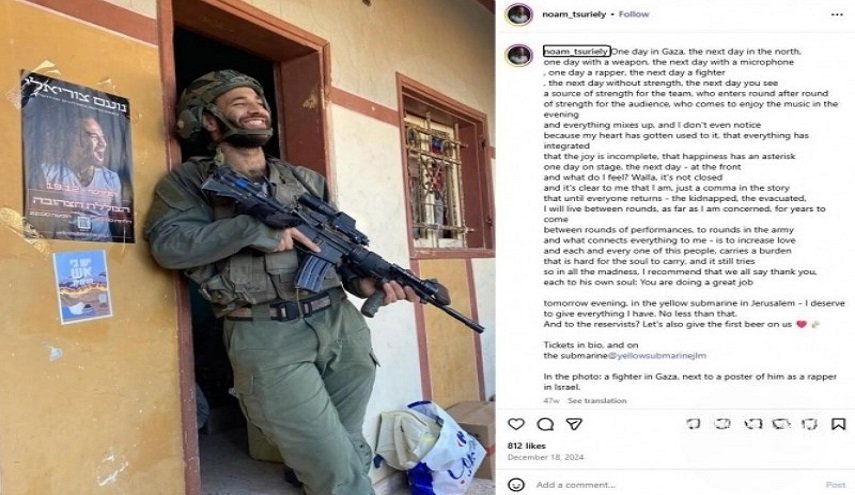This screenshot has height=495, width=855.
Task: Click the soldier photo in the post
Action: coord(248,248)
